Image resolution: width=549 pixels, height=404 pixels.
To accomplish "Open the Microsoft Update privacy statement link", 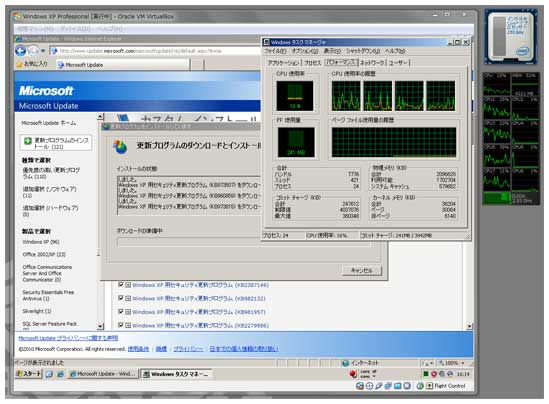I will coord(68,338).
